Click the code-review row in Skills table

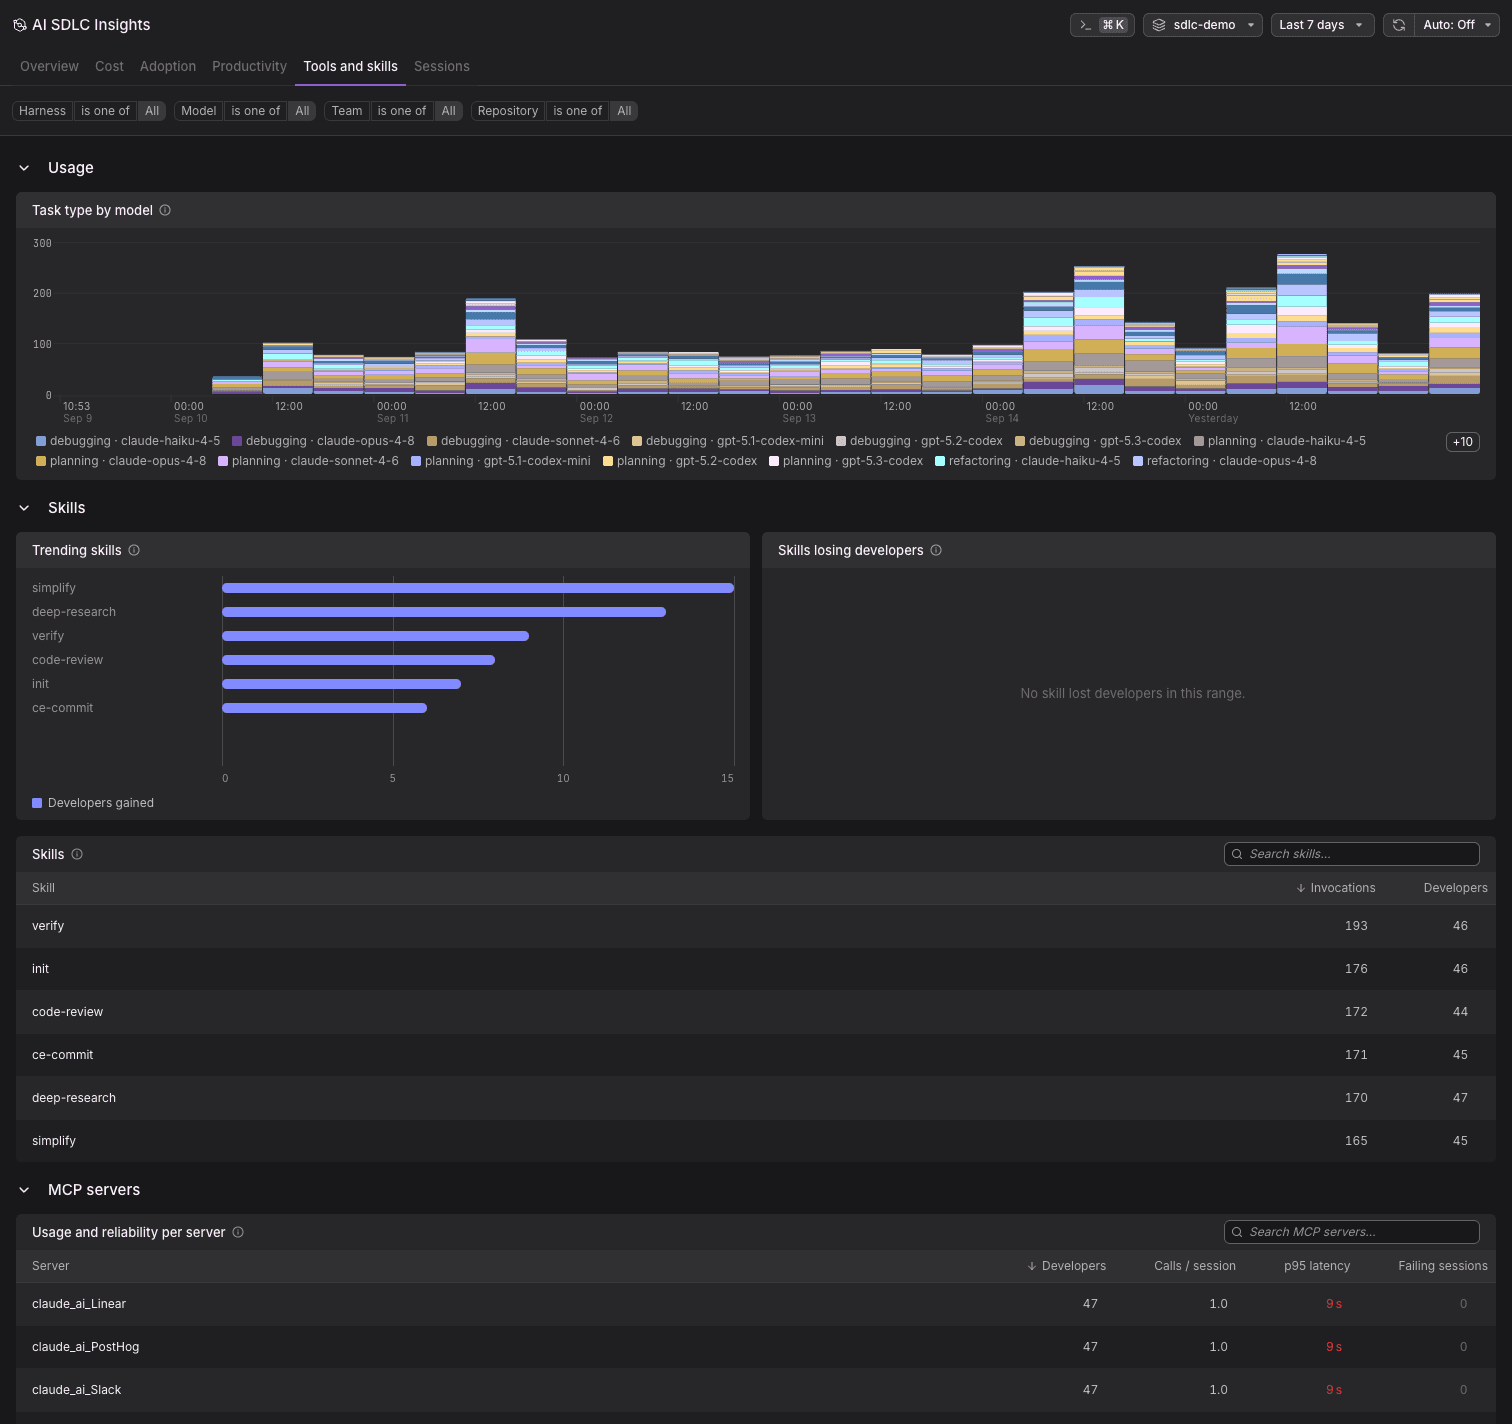tap(756, 1012)
